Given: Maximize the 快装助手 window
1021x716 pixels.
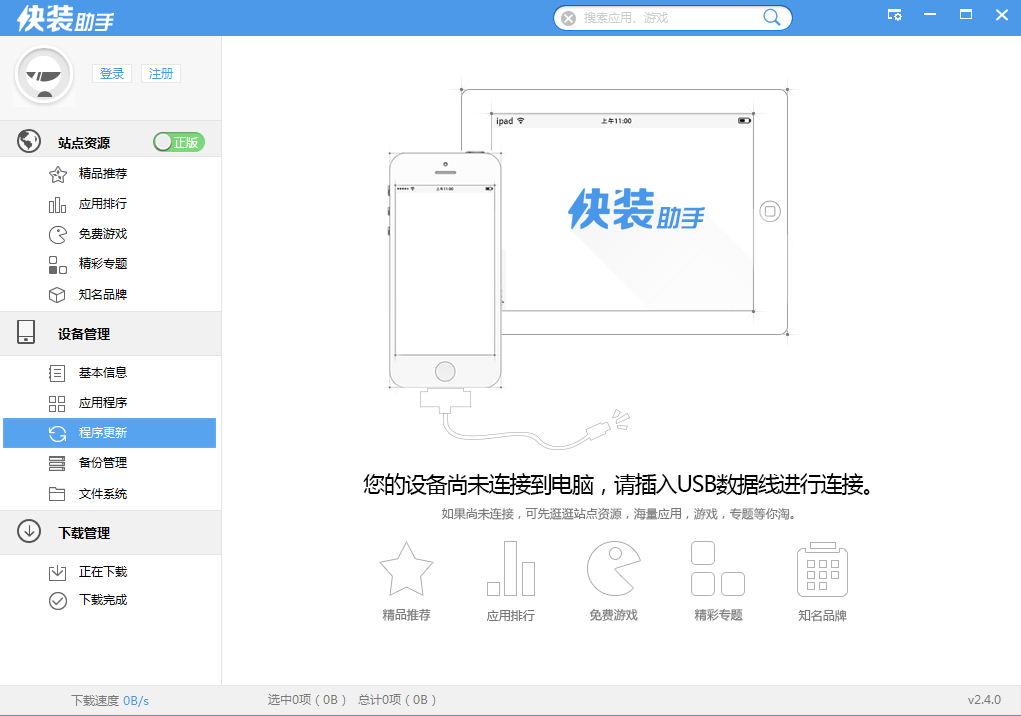Looking at the screenshot, I should (x=966, y=14).
